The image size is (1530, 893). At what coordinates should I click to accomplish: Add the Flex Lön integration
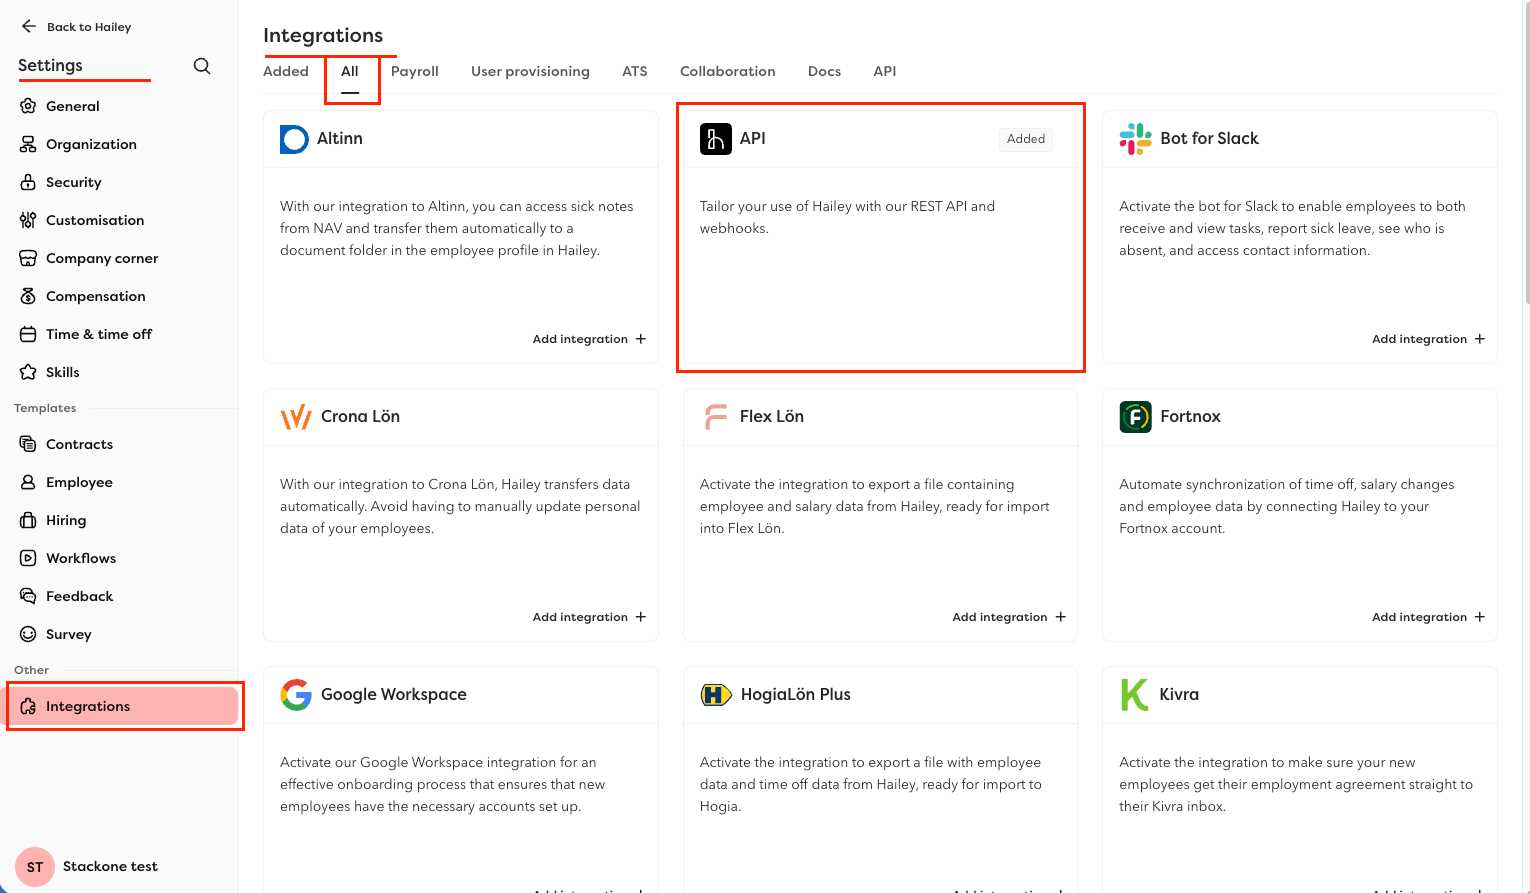[x=1009, y=617]
